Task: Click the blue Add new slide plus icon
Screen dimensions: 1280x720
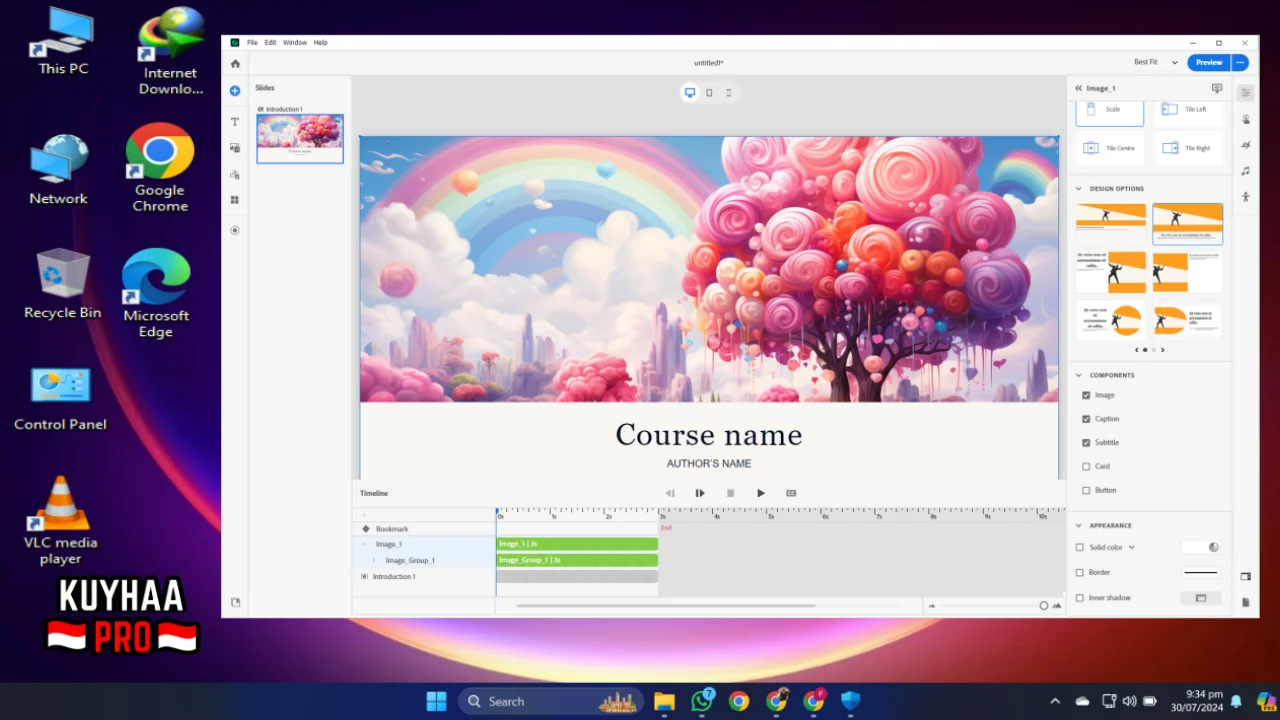Action: [235, 91]
